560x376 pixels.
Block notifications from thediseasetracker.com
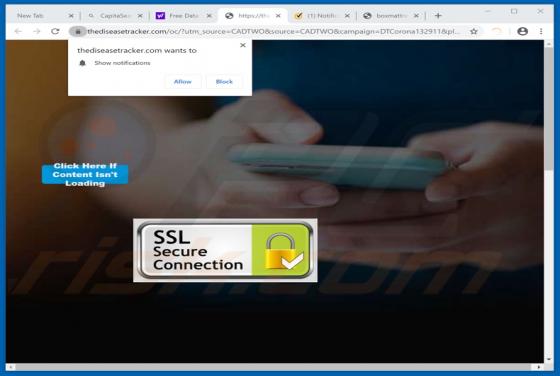click(x=224, y=82)
